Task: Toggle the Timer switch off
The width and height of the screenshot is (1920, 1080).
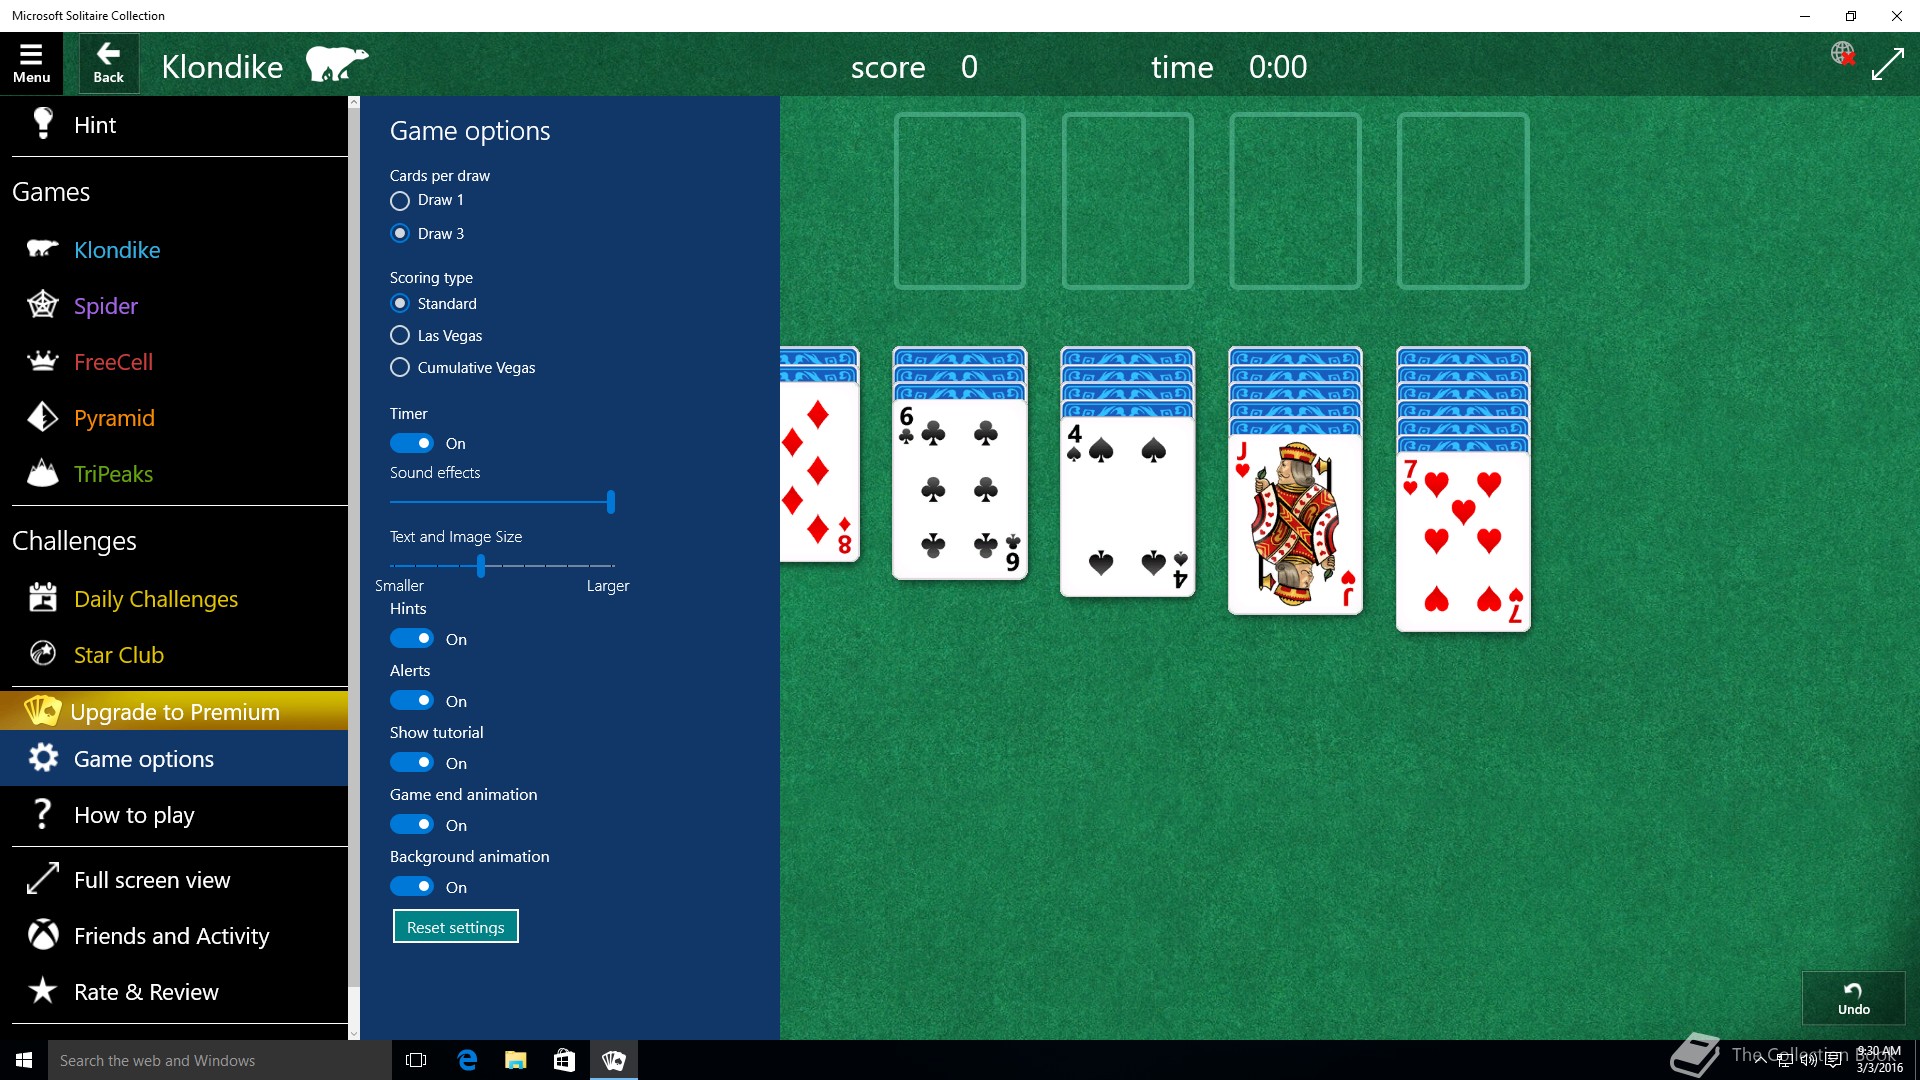Action: click(x=412, y=443)
